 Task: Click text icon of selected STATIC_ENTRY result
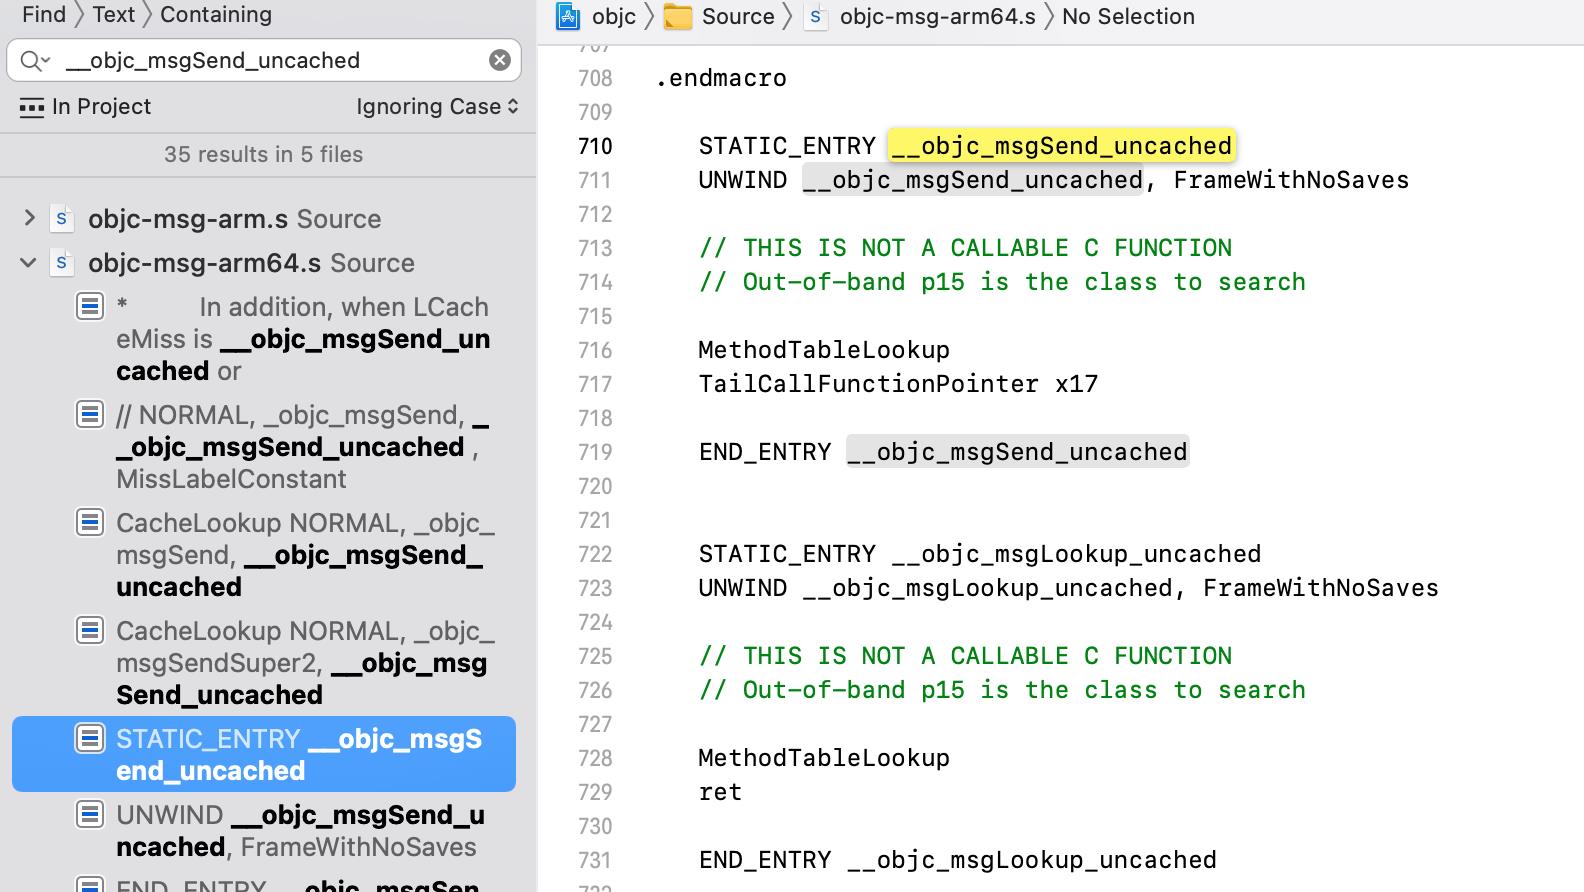(90, 738)
